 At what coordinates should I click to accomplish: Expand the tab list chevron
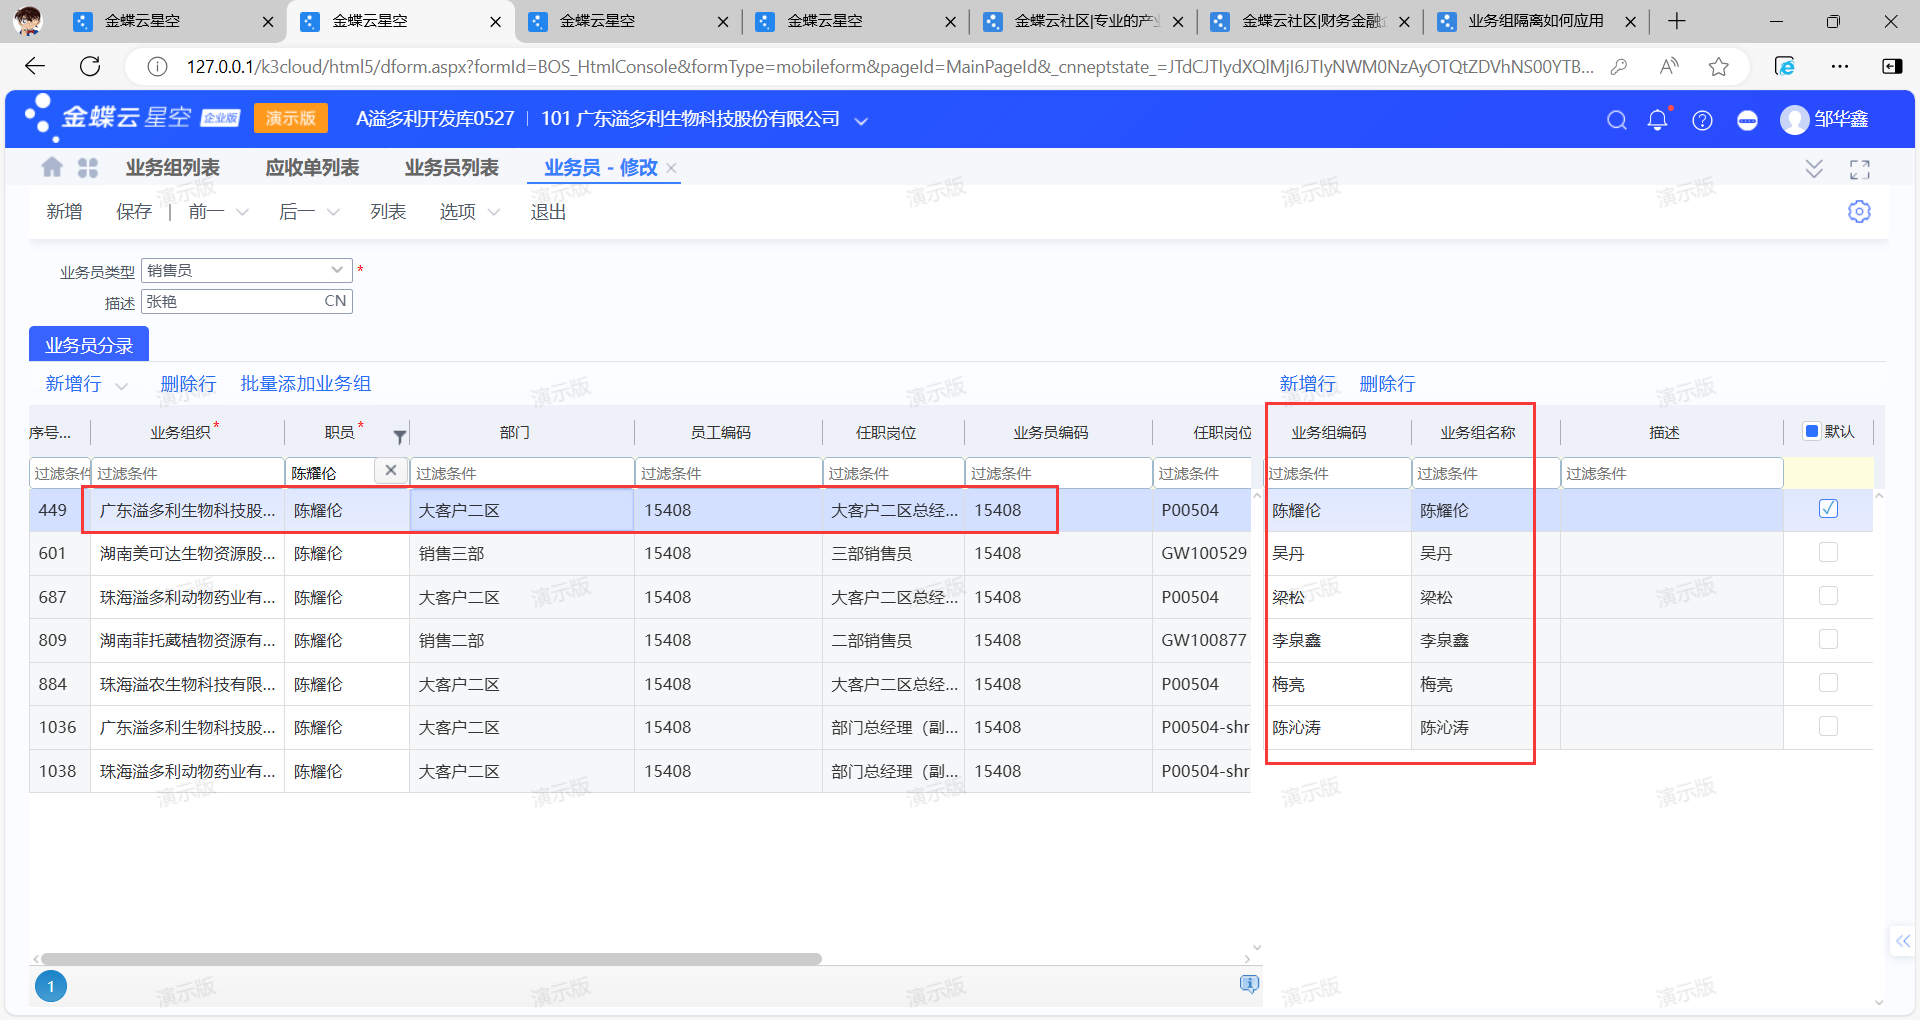click(1814, 169)
